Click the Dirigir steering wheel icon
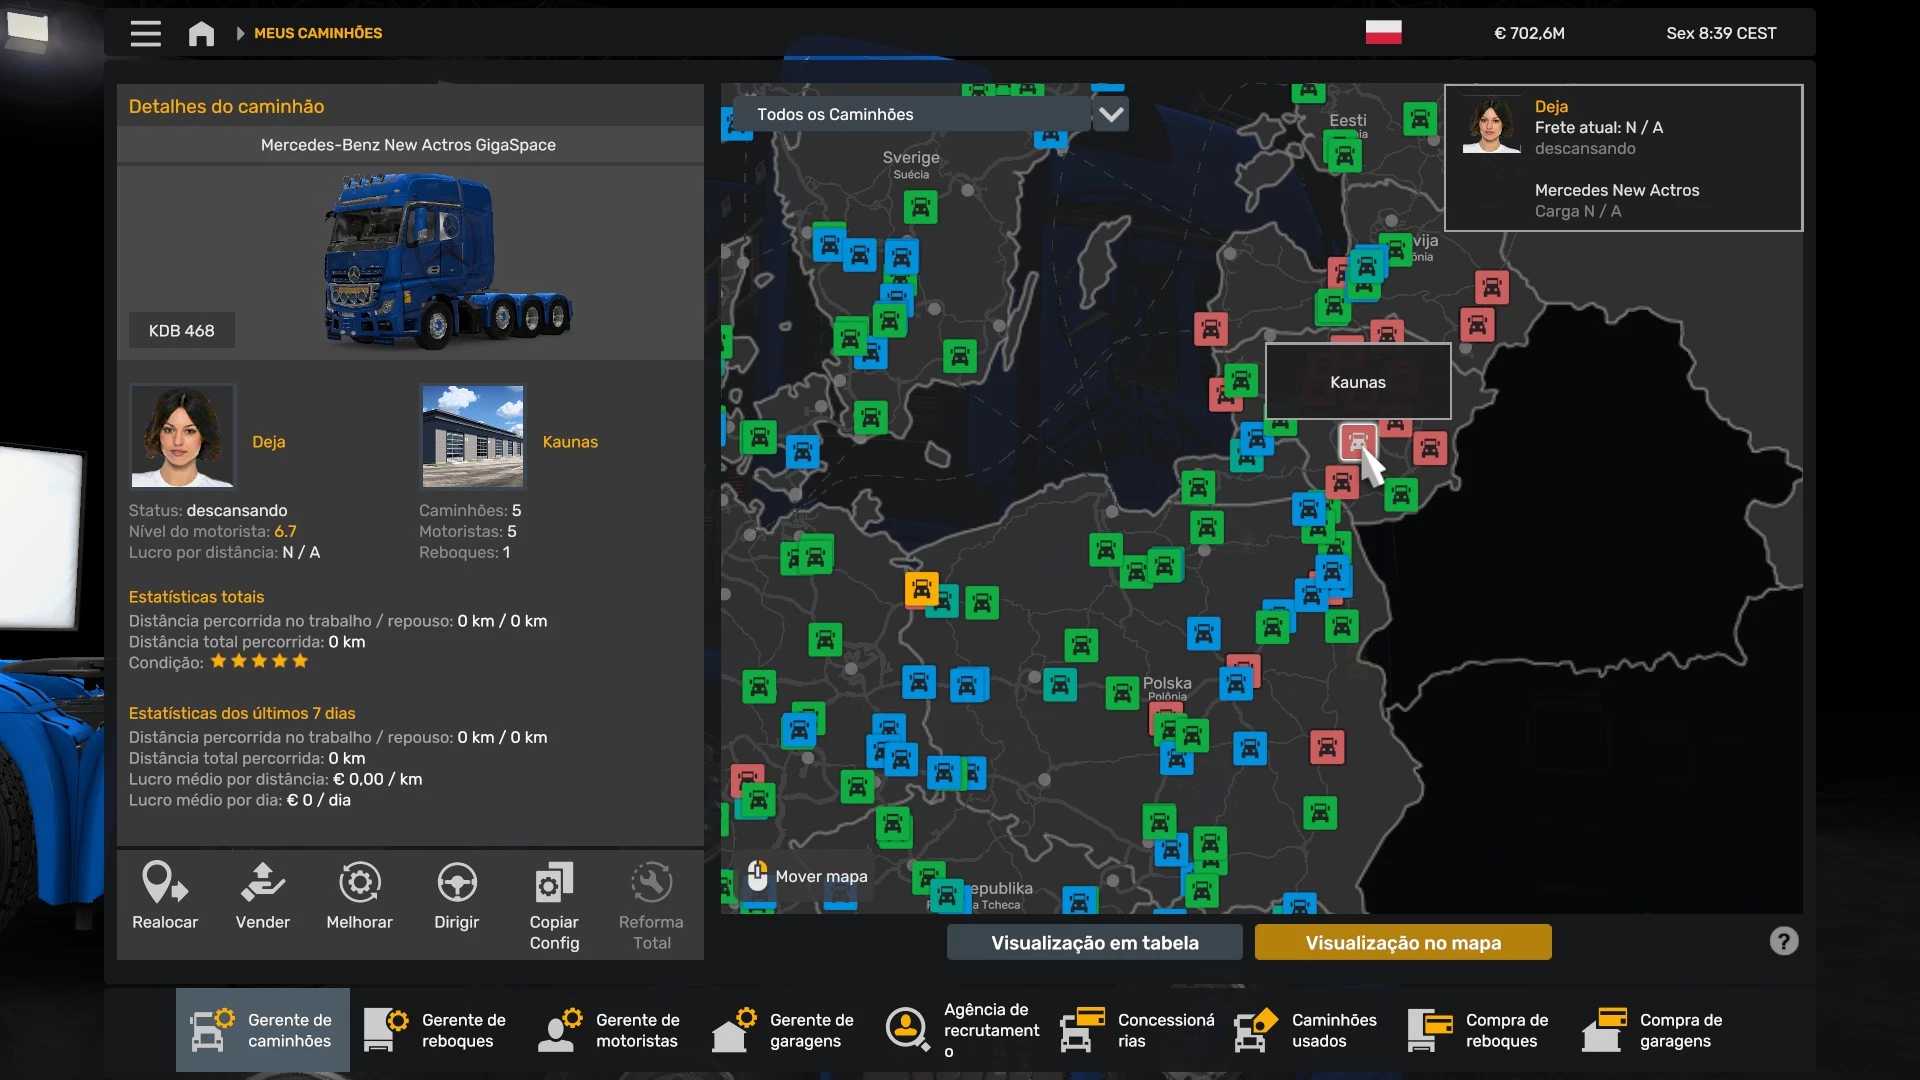The image size is (1920, 1080). click(x=456, y=883)
